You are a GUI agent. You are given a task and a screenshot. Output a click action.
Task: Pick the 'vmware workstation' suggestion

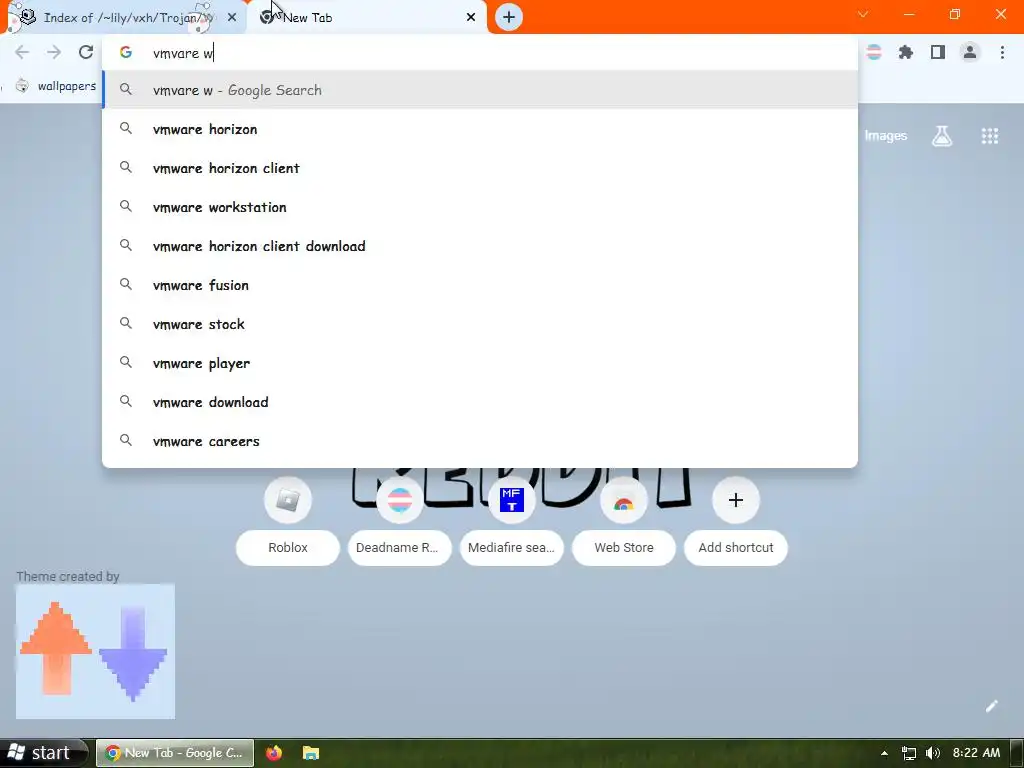pyautogui.click(x=480, y=207)
